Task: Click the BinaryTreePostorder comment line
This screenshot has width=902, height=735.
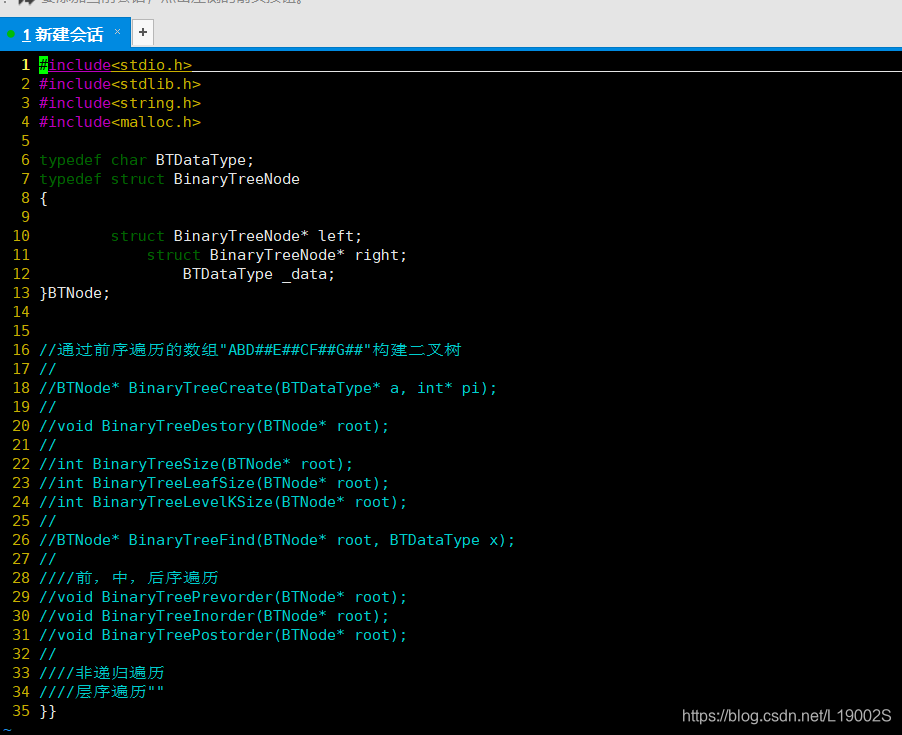Action: [x=223, y=635]
